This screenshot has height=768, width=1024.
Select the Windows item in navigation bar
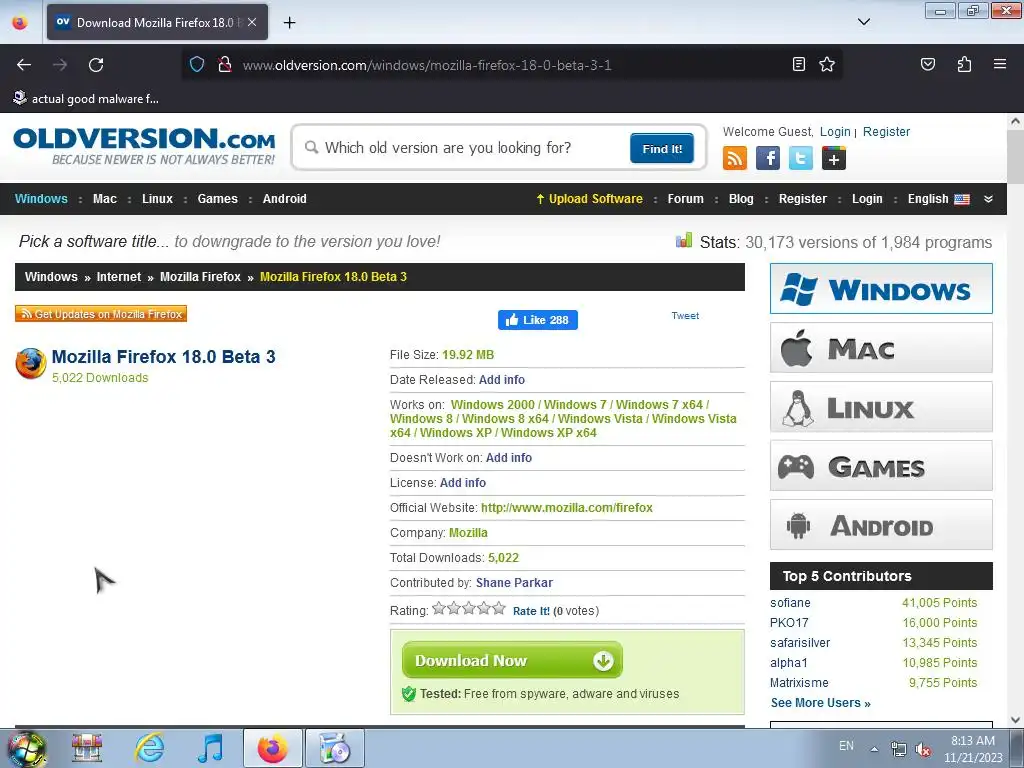(41, 199)
